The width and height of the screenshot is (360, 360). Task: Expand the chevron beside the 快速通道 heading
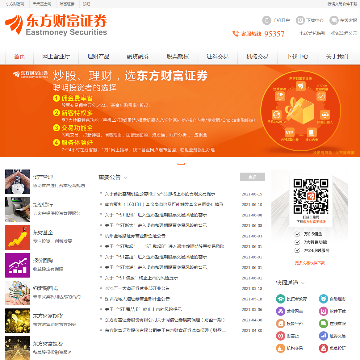[x=303, y=283]
